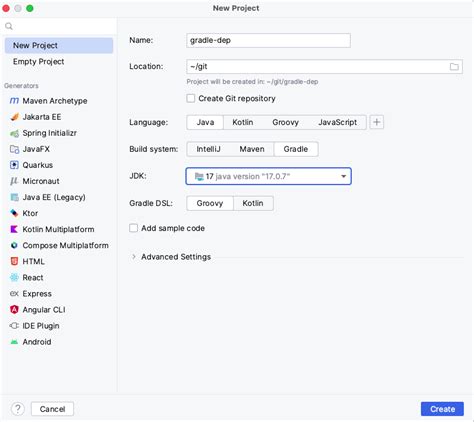Click the Spring Initializr icon

click(x=14, y=133)
